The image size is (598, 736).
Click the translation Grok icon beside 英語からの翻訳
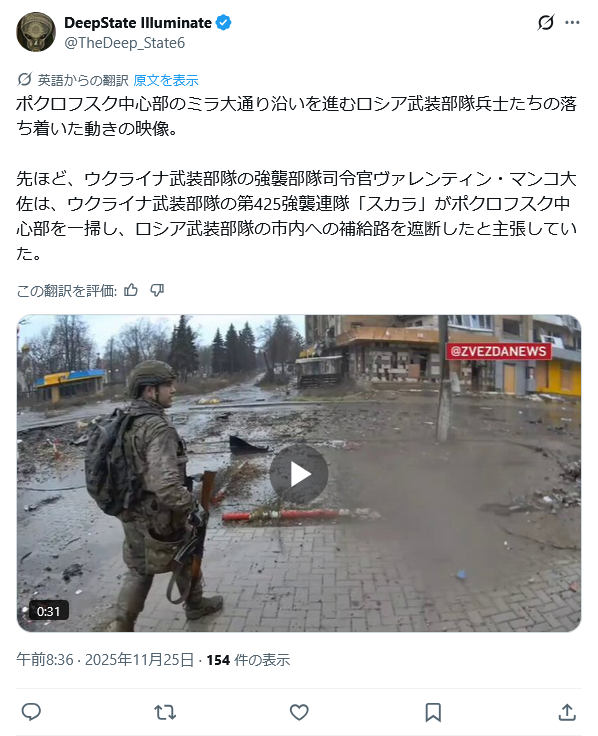click(24, 80)
